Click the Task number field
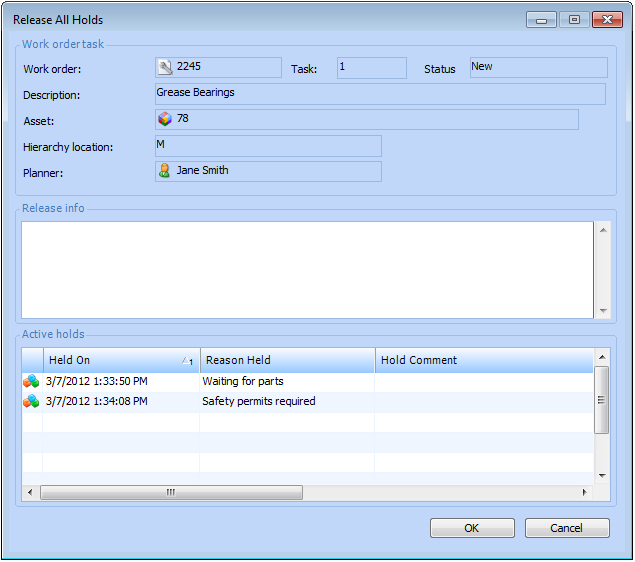 371,68
